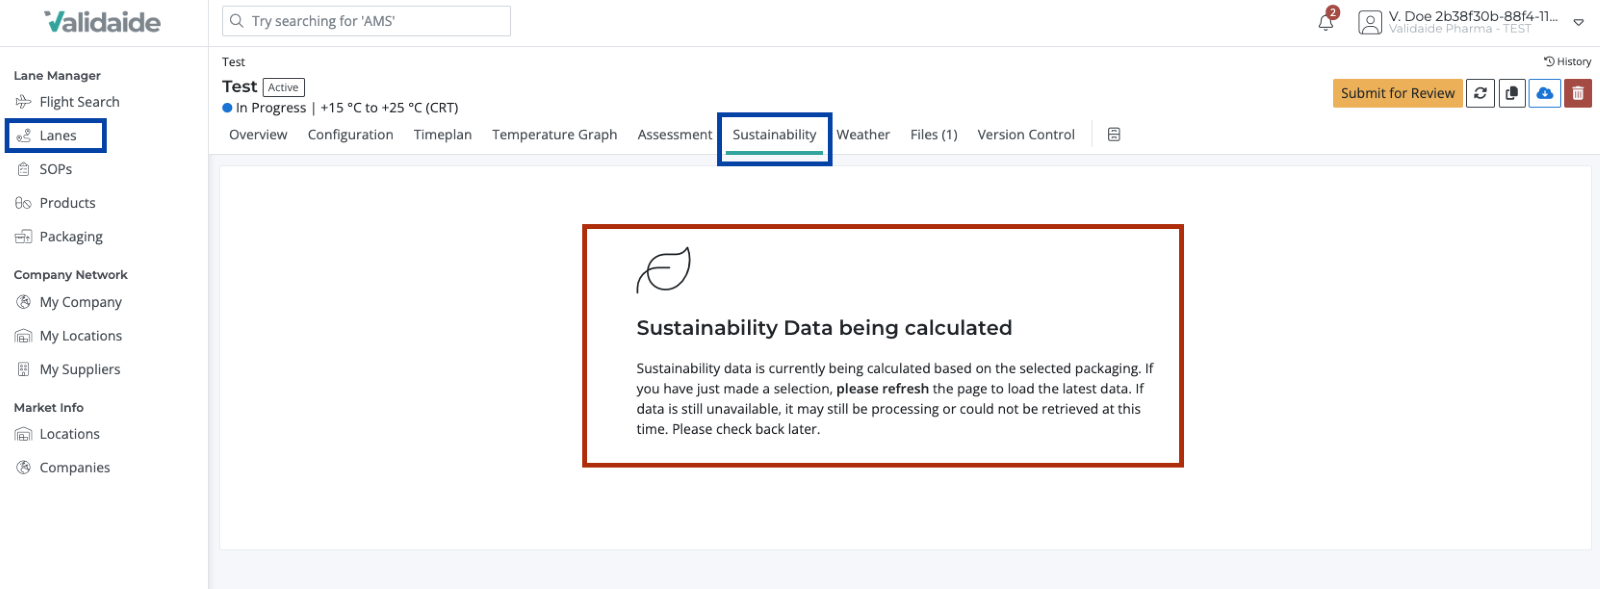
Task: Click the search magnifier icon
Action: (237, 21)
